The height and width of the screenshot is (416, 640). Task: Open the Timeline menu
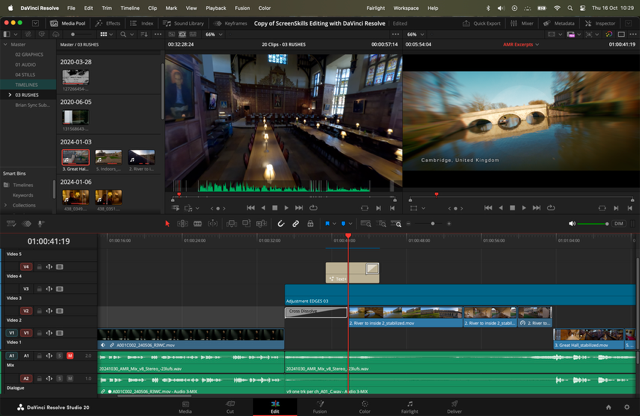[130, 8]
